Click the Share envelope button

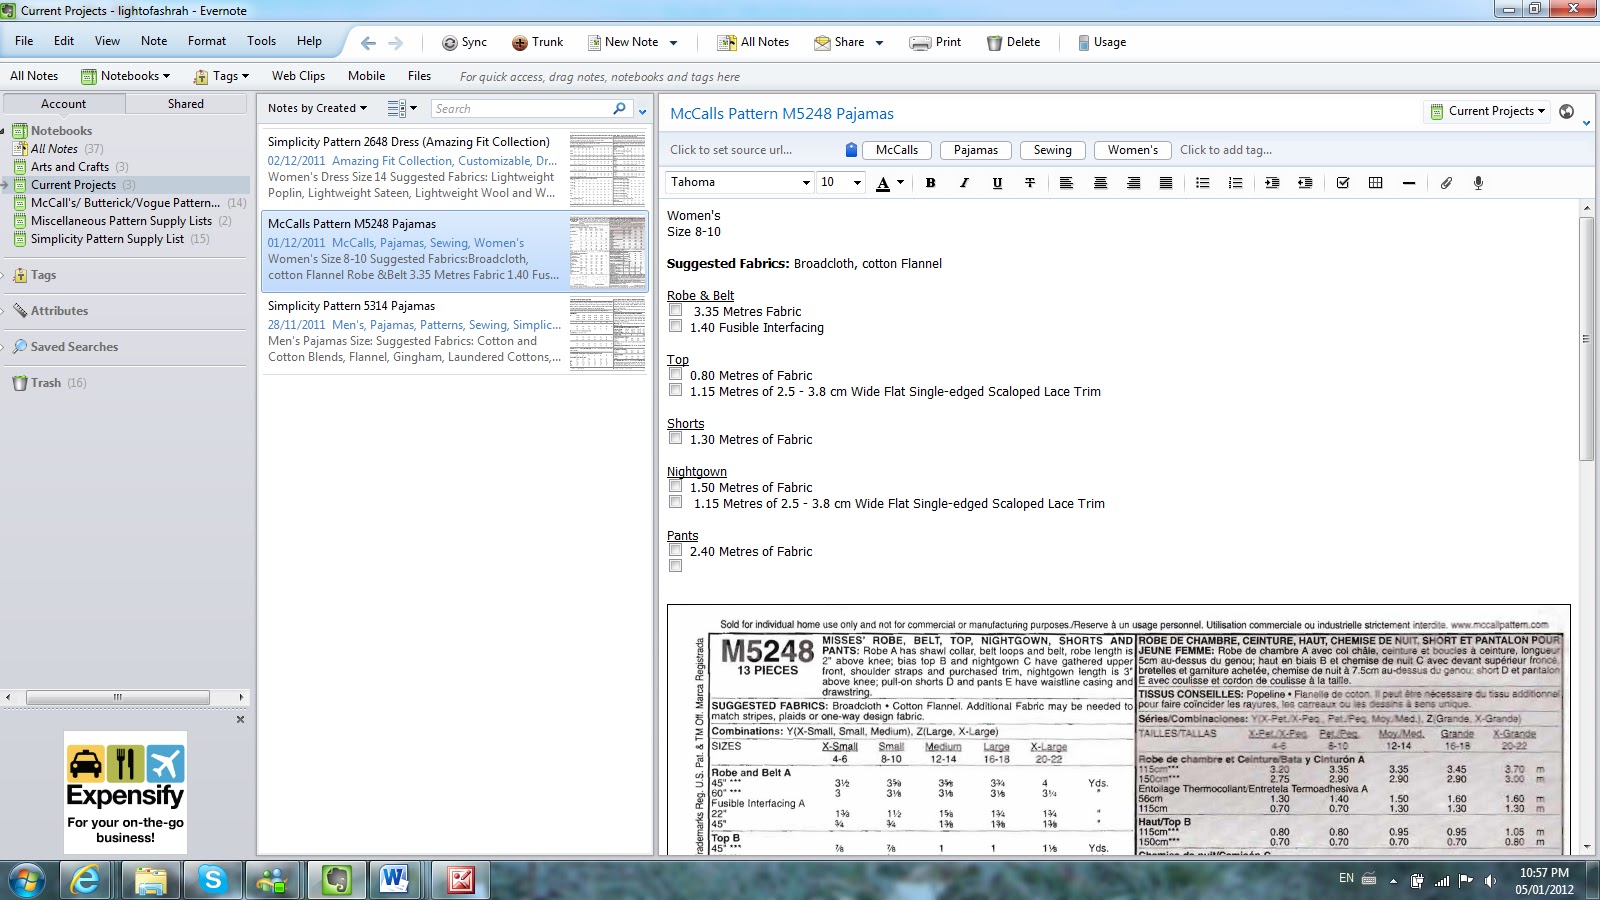[x=839, y=42]
